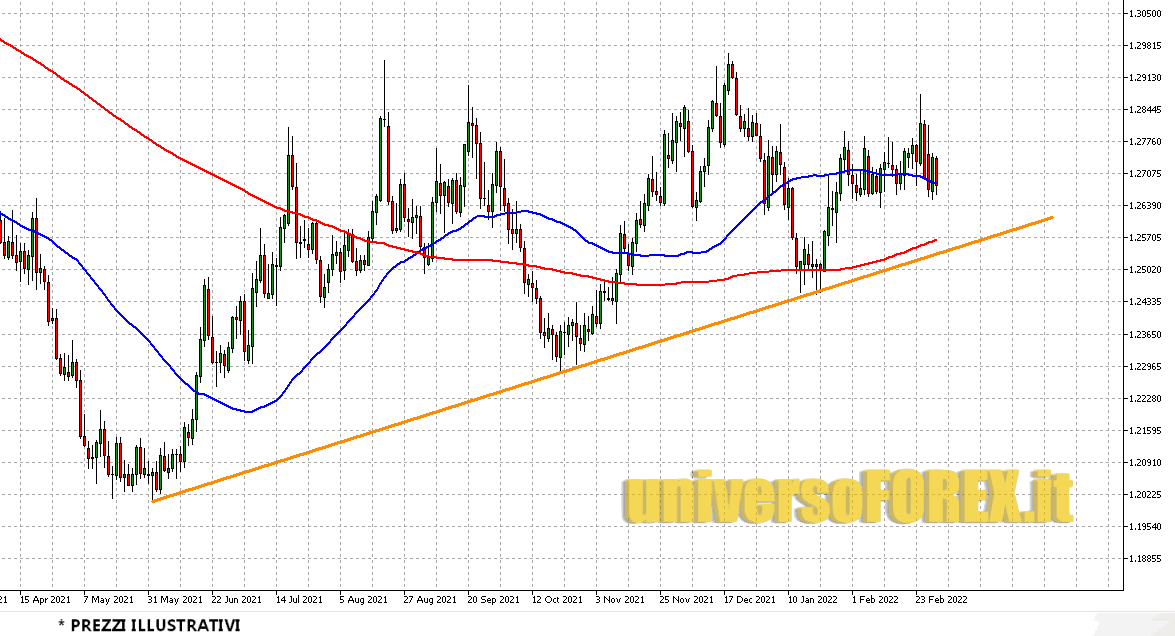Click the 15 Apr 2021 date label
This screenshot has width=1175, height=636.
44,600
